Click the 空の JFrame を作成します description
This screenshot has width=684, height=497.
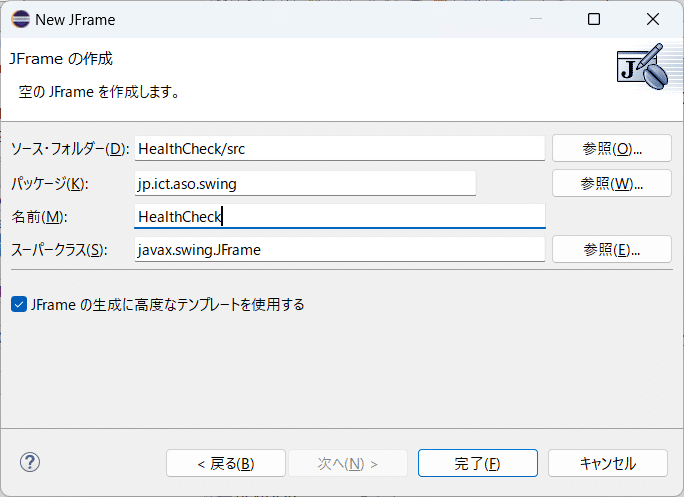pyautogui.click(x=99, y=92)
